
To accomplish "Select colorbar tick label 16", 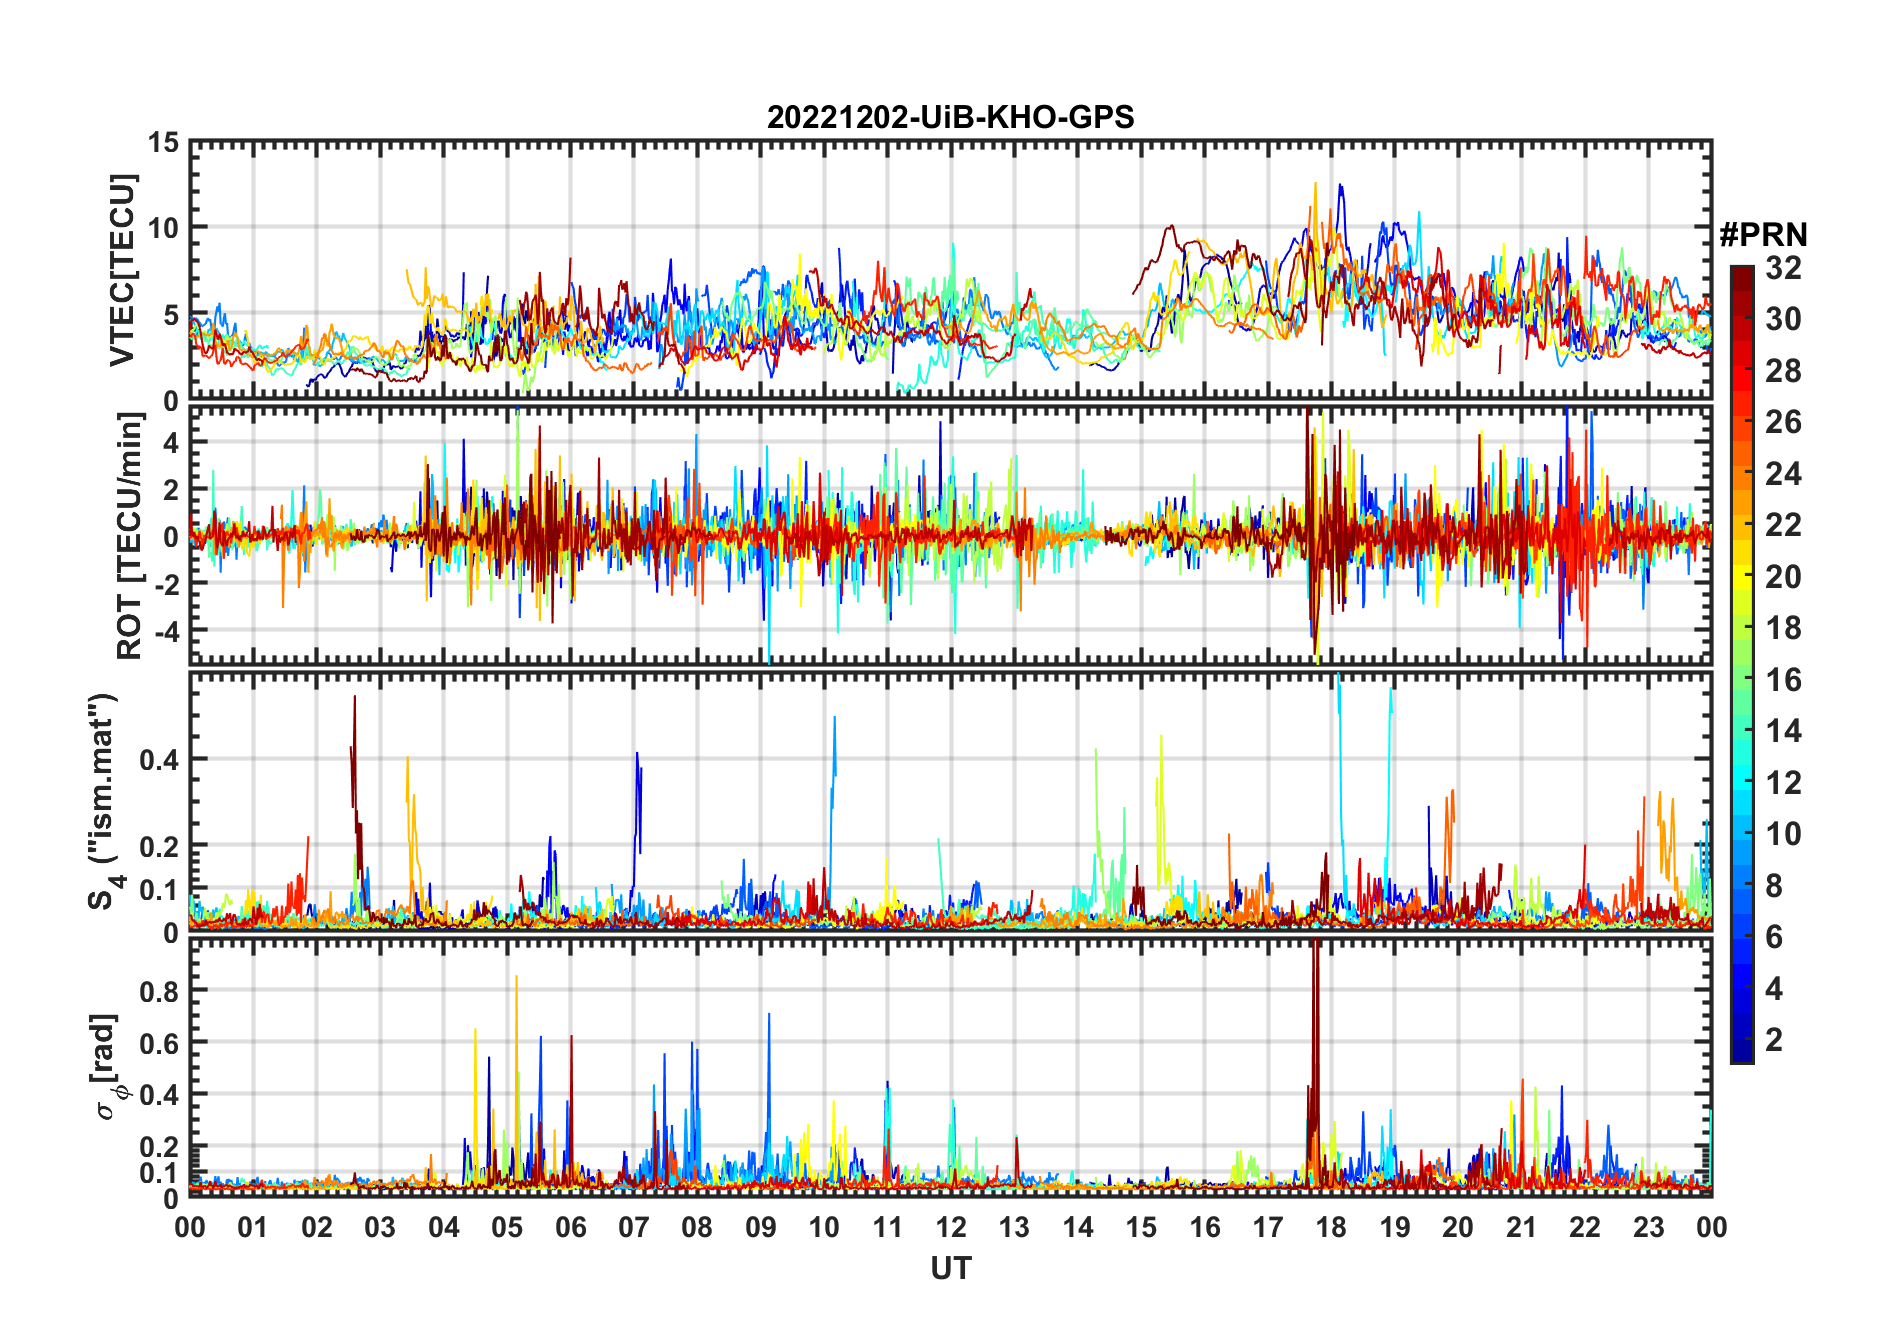I will [x=1783, y=680].
